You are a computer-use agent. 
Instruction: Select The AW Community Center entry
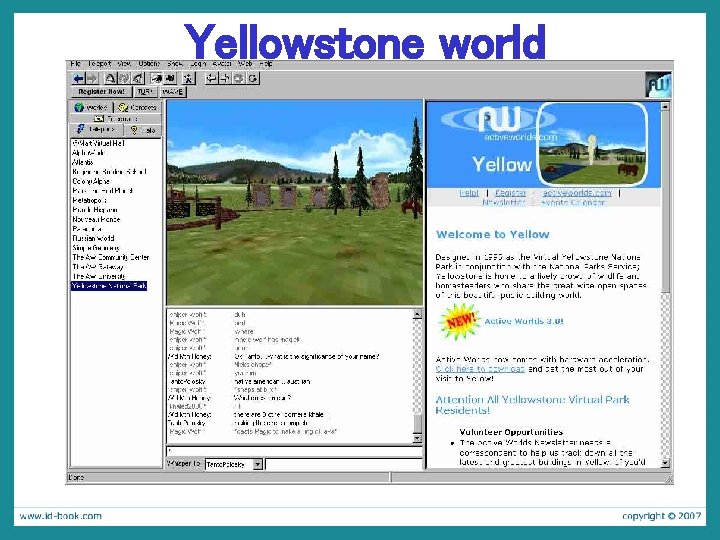click(x=111, y=258)
